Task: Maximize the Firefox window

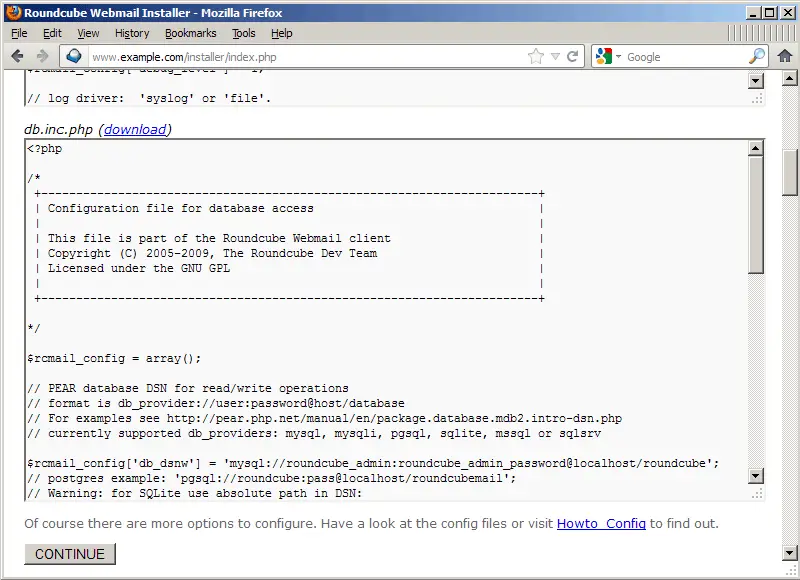Action: click(x=770, y=13)
